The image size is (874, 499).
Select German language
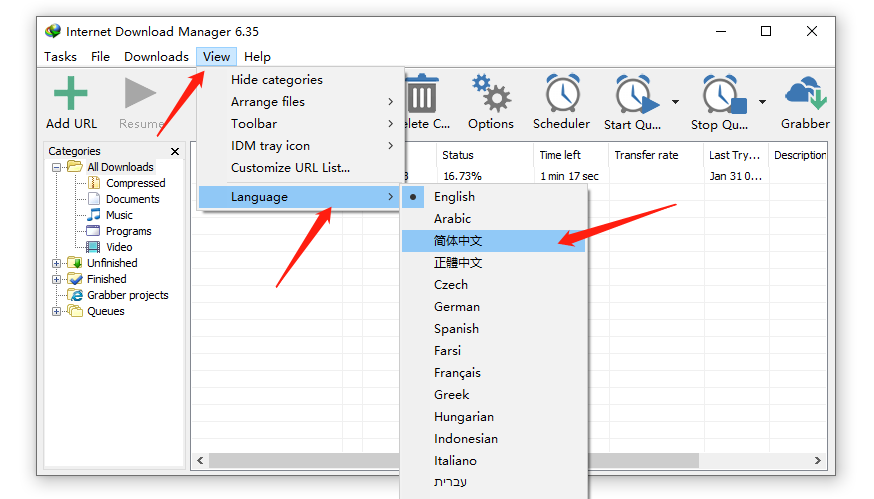494,307
